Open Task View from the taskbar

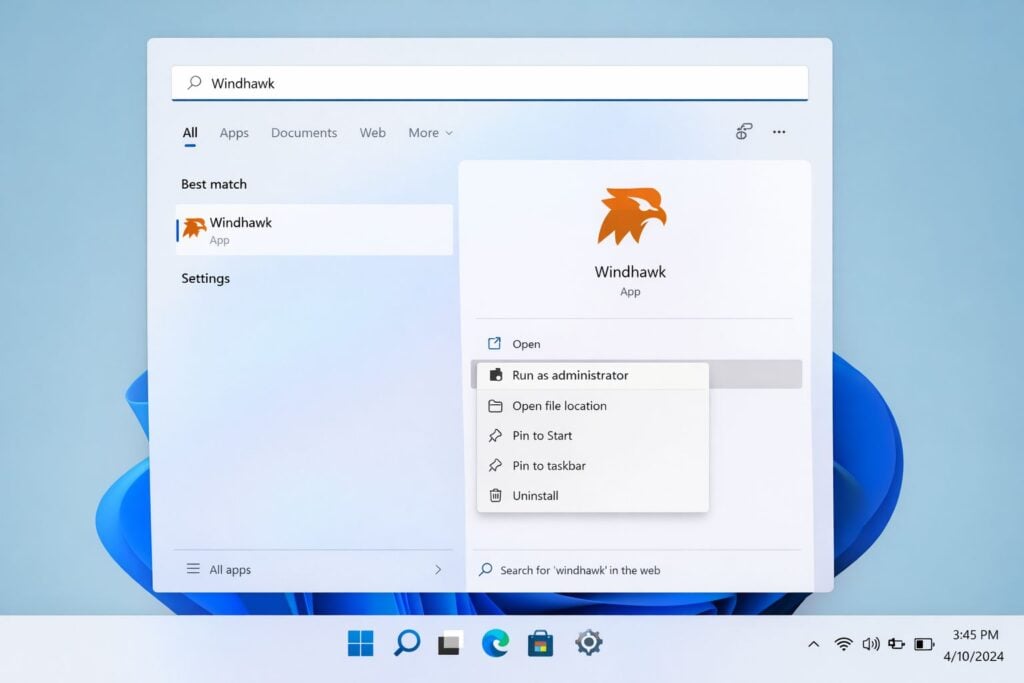450,643
